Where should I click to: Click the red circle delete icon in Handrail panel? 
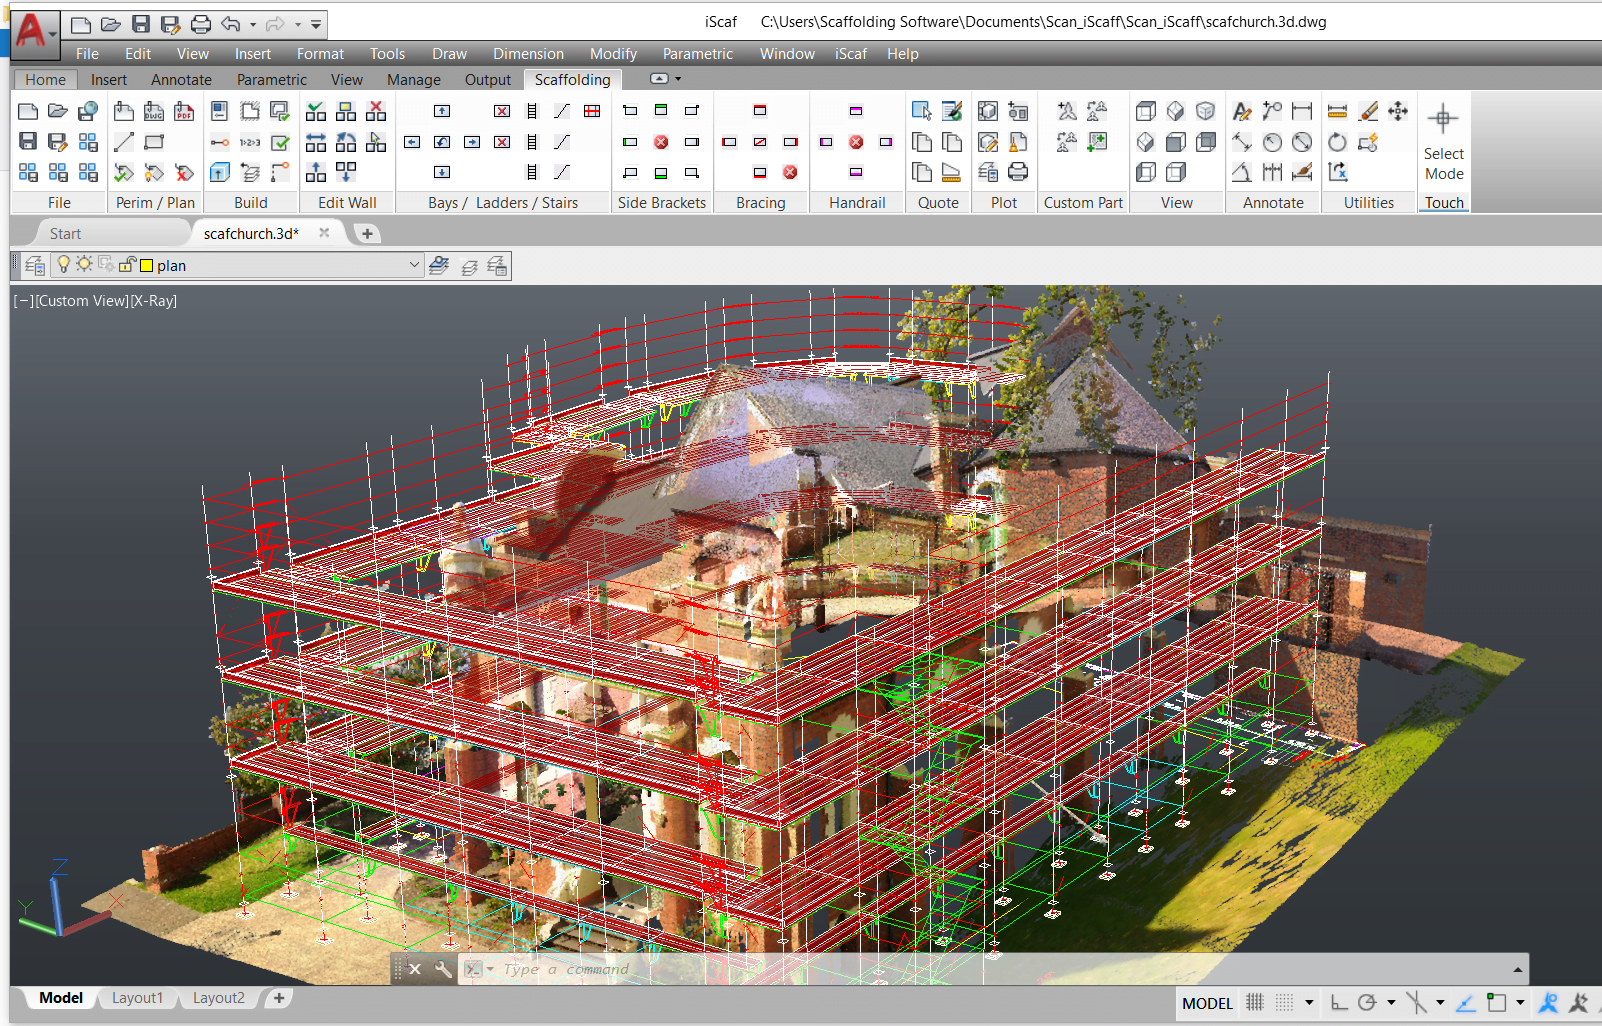[x=856, y=142]
